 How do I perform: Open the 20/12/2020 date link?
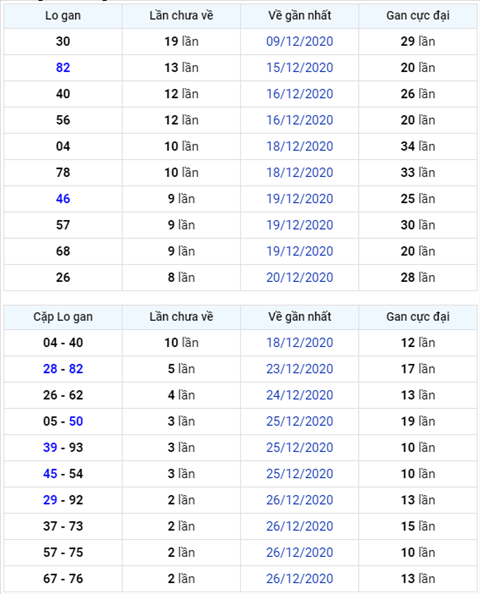pyautogui.click(x=299, y=277)
